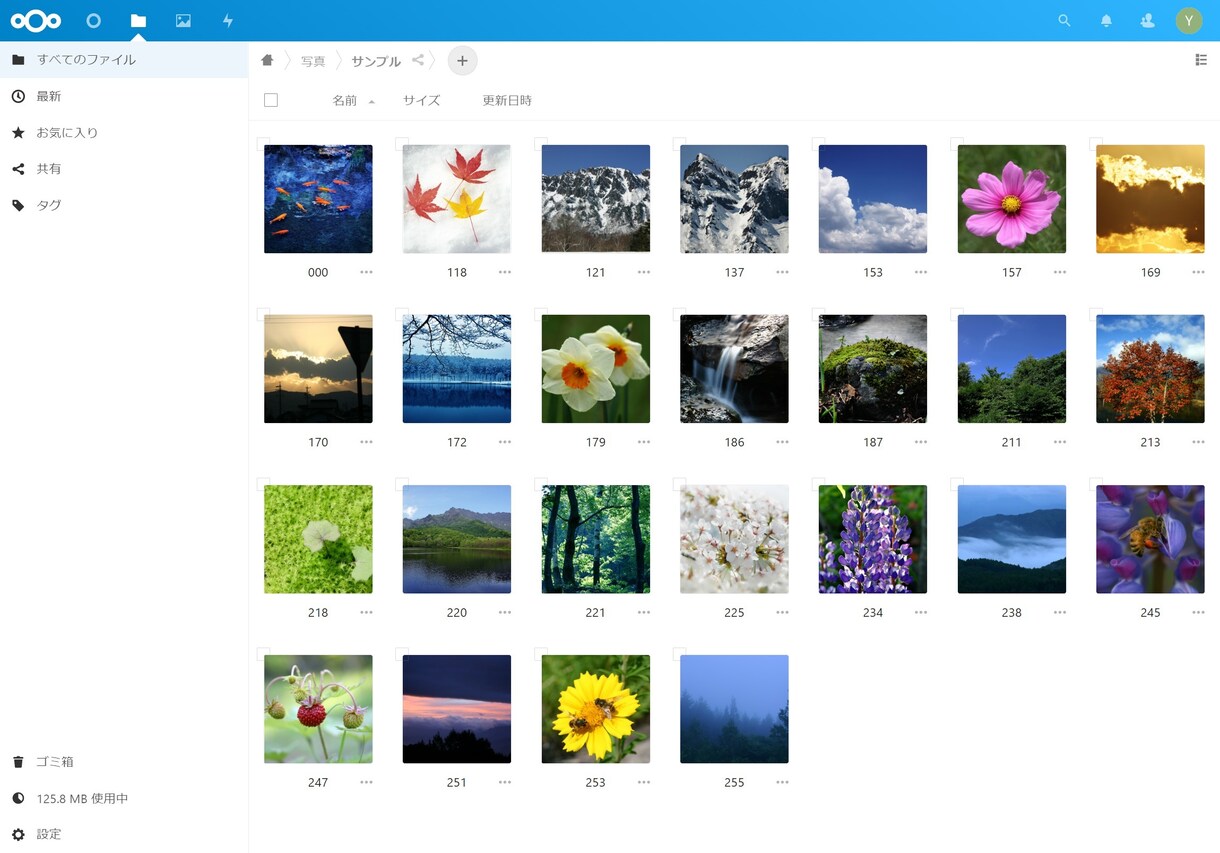This screenshot has width=1220, height=853.
Task: Open more actions for file 179
Action: click(644, 442)
